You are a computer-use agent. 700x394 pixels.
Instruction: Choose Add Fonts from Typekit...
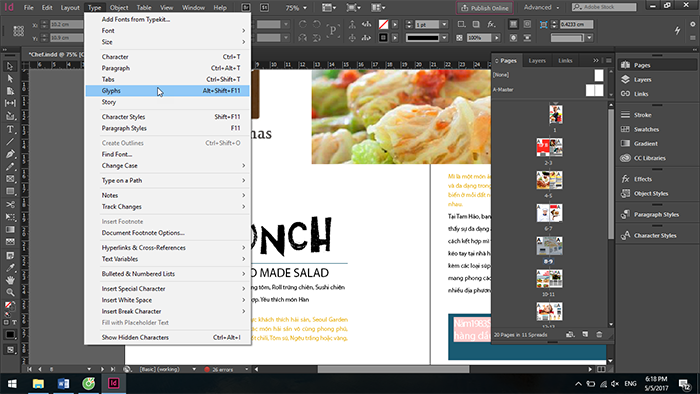167,20
